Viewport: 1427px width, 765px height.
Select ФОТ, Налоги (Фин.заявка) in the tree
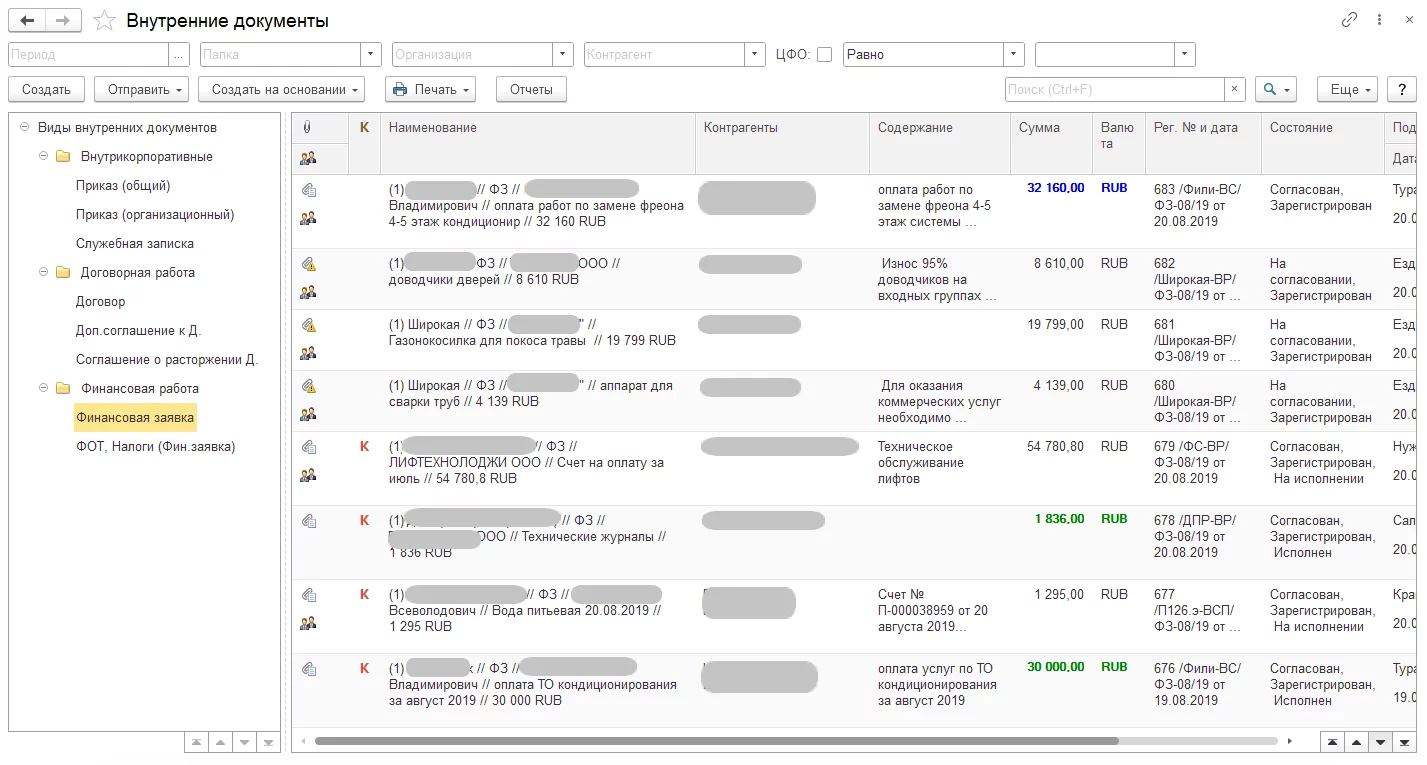(156, 447)
